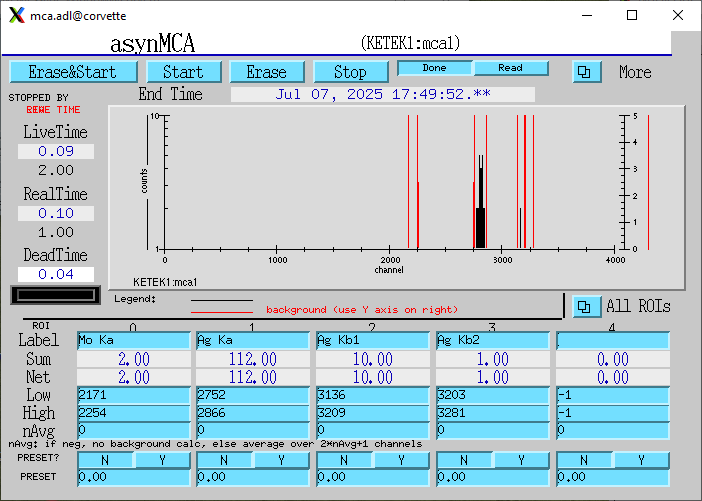Edit the Ag Kb1 label field
Image resolution: width=702 pixels, height=501 pixels.
click(373, 341)
